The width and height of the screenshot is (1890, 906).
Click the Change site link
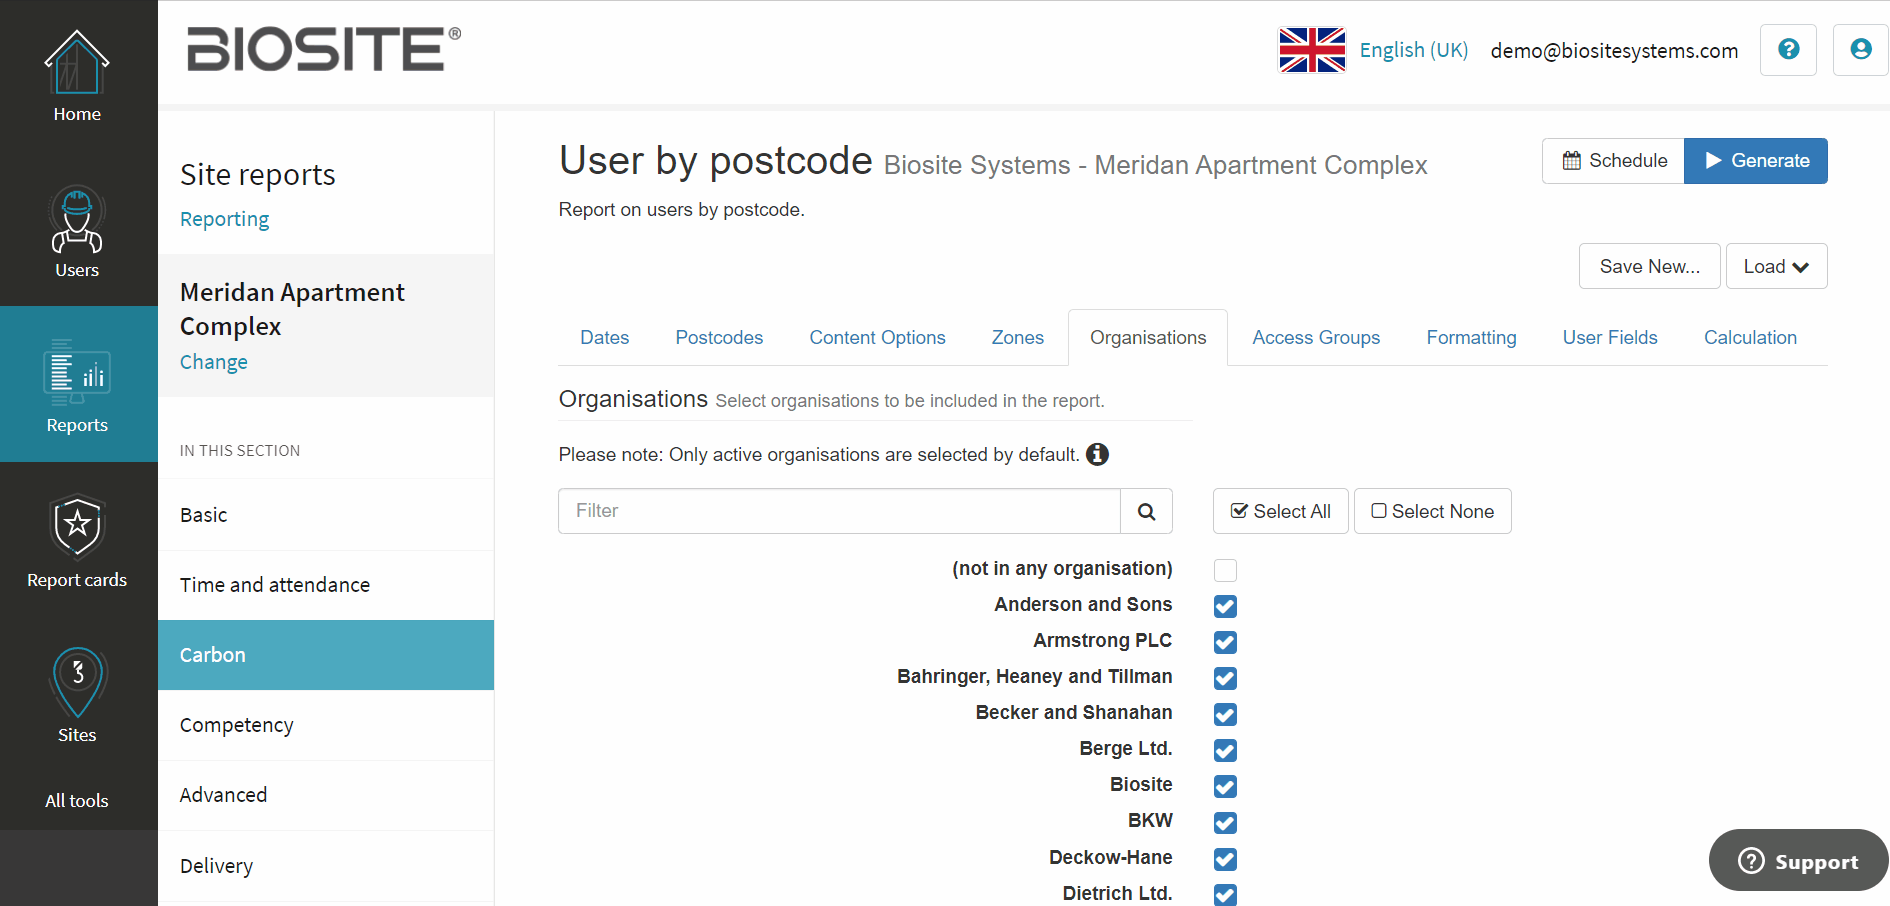point(214,362)
